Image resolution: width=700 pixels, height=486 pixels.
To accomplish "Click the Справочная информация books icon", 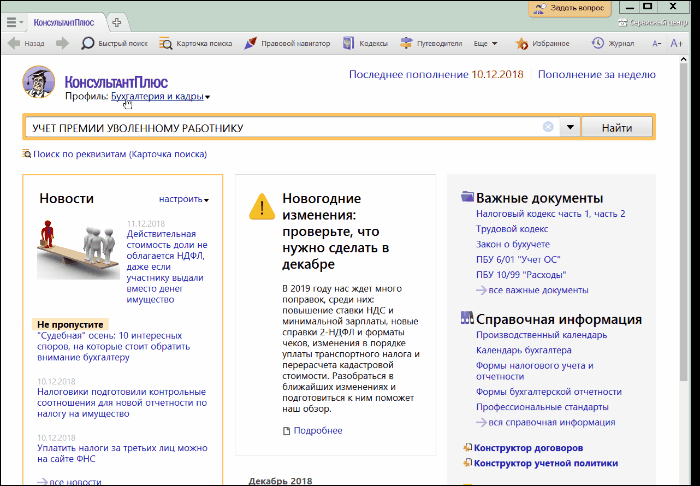I will [x=467, y=318].
